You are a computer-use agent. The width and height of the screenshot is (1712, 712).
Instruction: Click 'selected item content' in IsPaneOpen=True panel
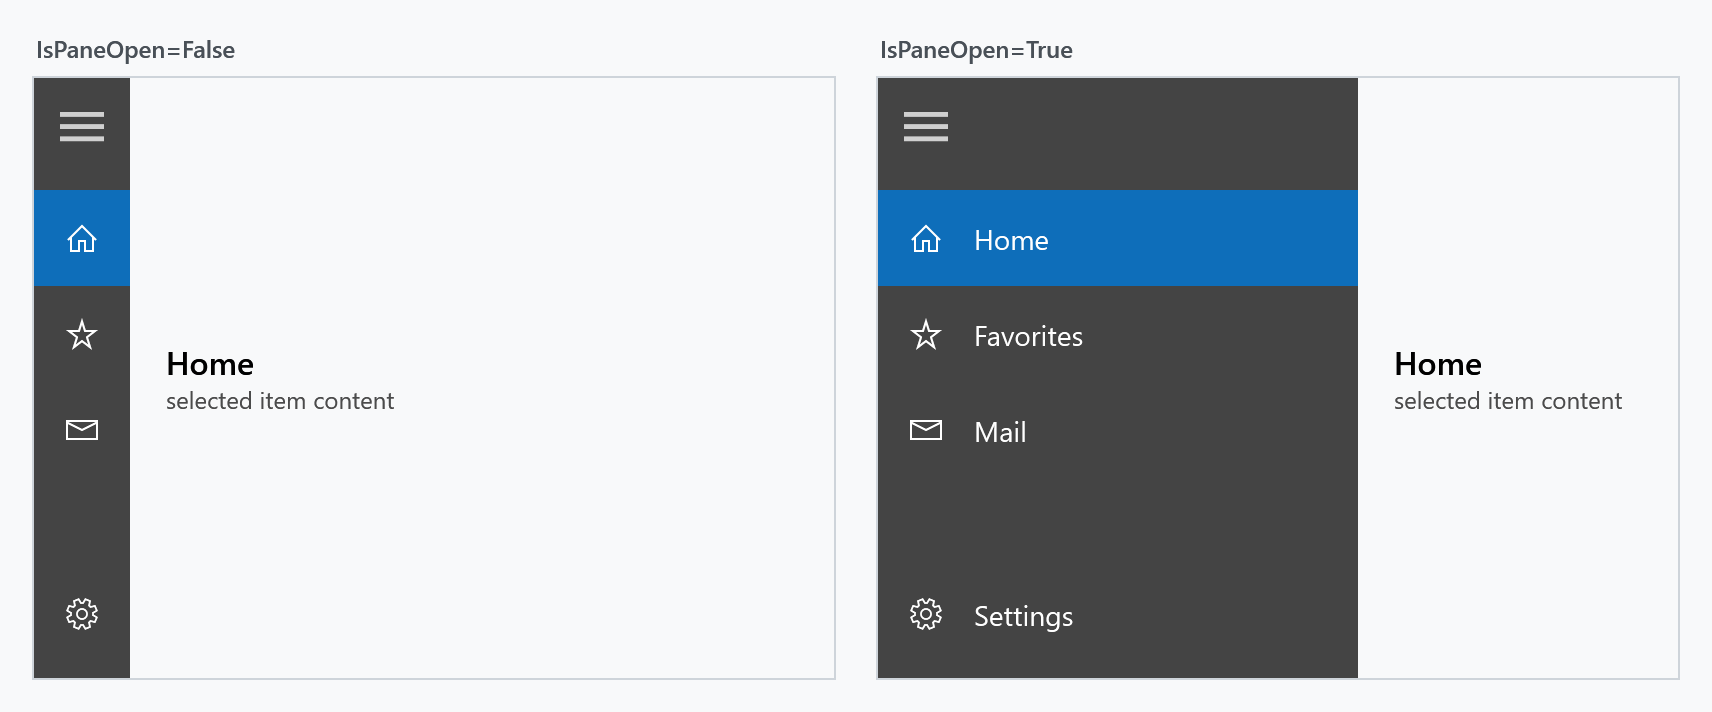pos(1508,401)
